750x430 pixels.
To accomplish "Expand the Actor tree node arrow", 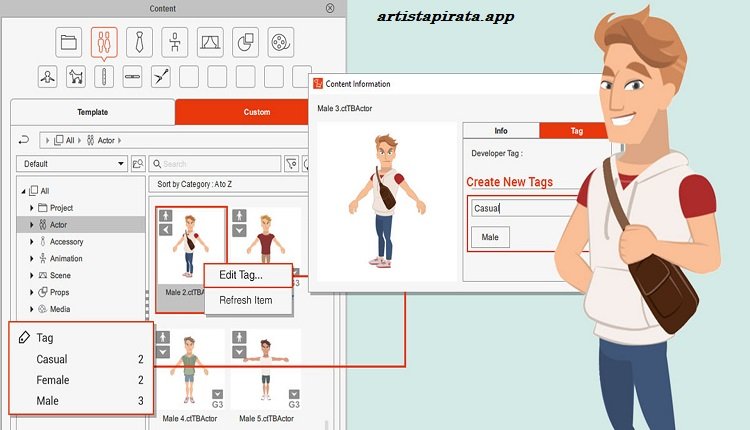I will (x=32, y=224).
